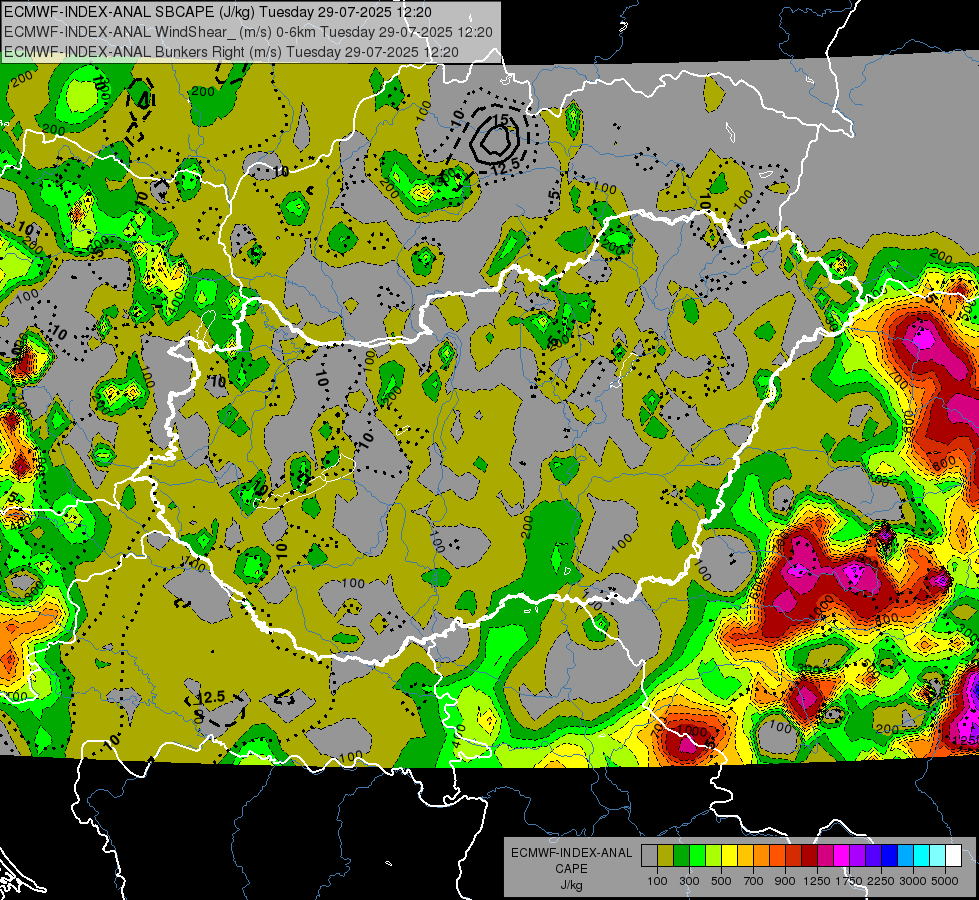Click the CAPE label in the legend
Image resolution: width=979 pixels, height=900 pixels.
571,869
